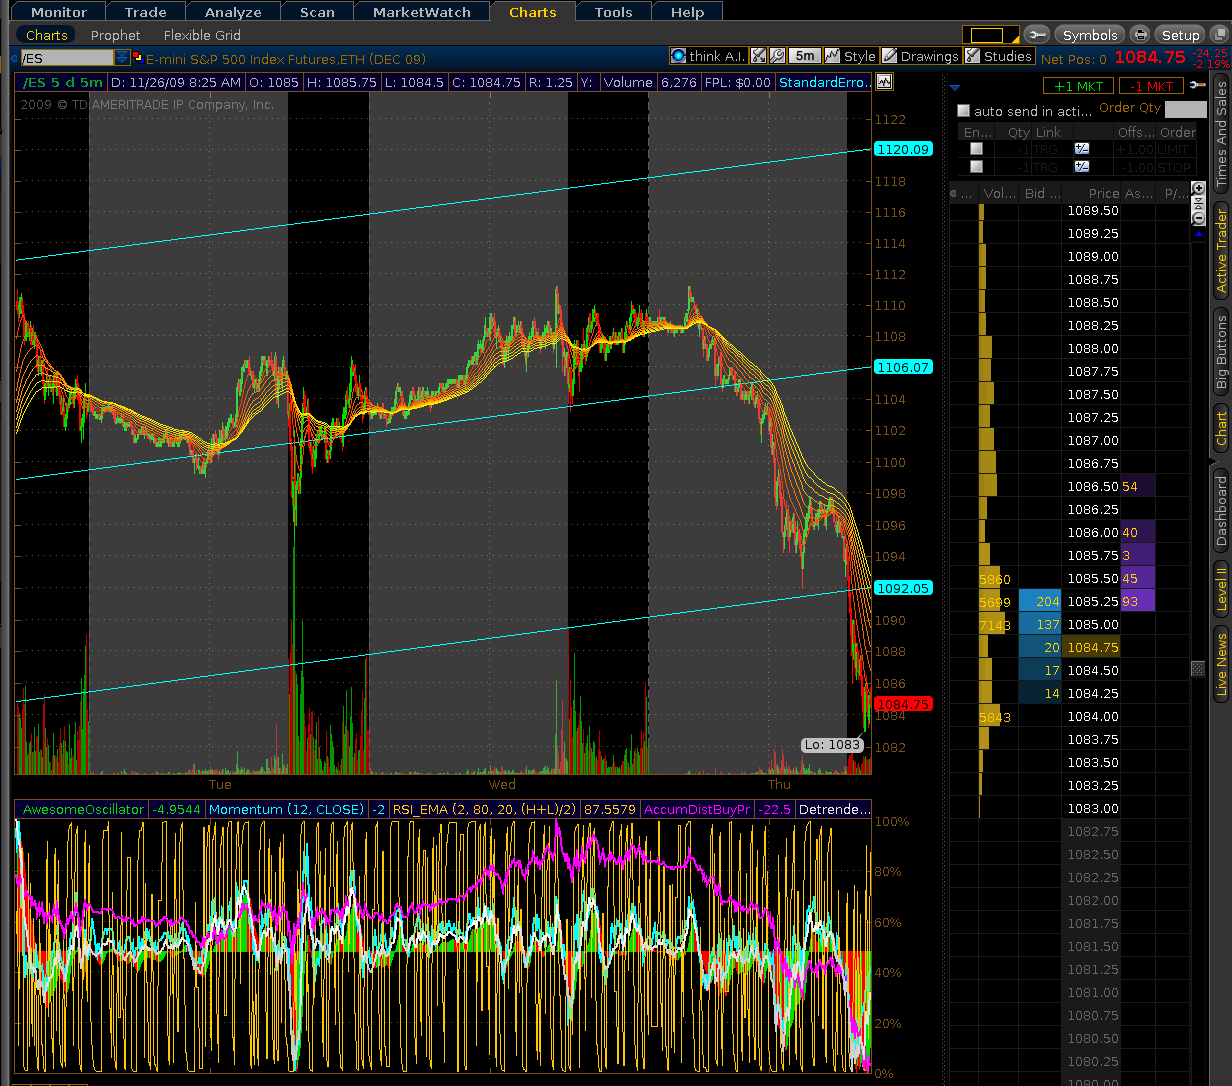Click the think A.I. icon

click(x=679, y=56)
